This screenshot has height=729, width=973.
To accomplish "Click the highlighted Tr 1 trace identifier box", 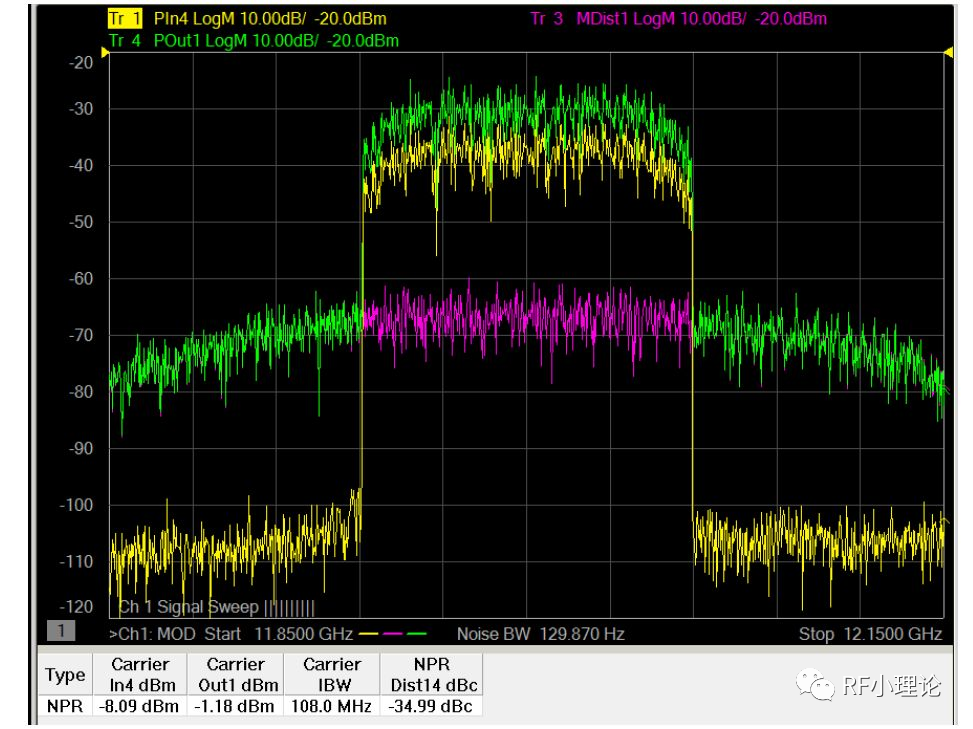I will point(124,16).
